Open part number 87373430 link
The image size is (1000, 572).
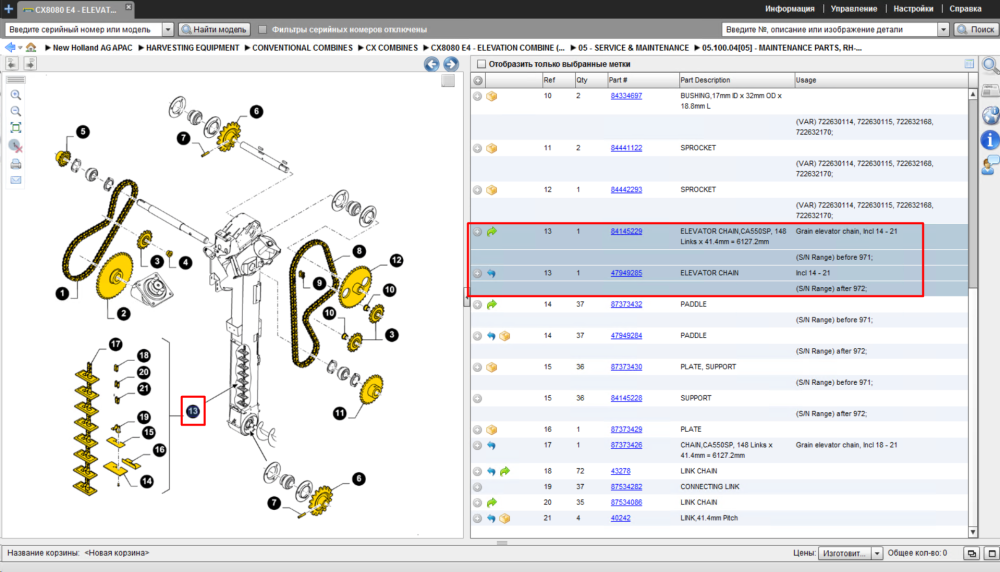tap(626, 367)
